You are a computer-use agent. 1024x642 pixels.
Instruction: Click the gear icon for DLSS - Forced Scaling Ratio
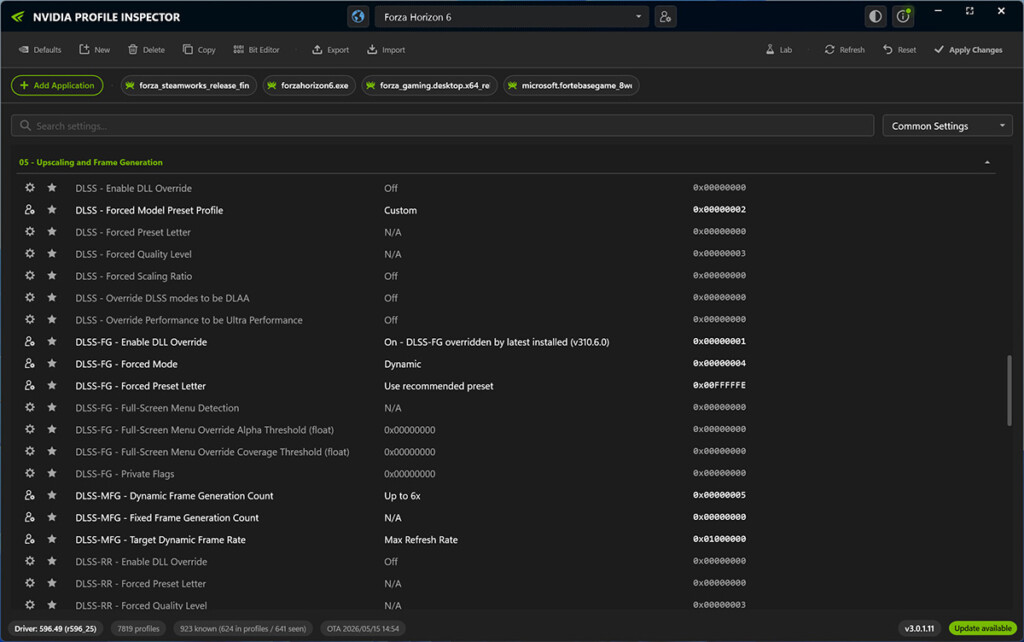pyautogui.click(x=29, y=276)
